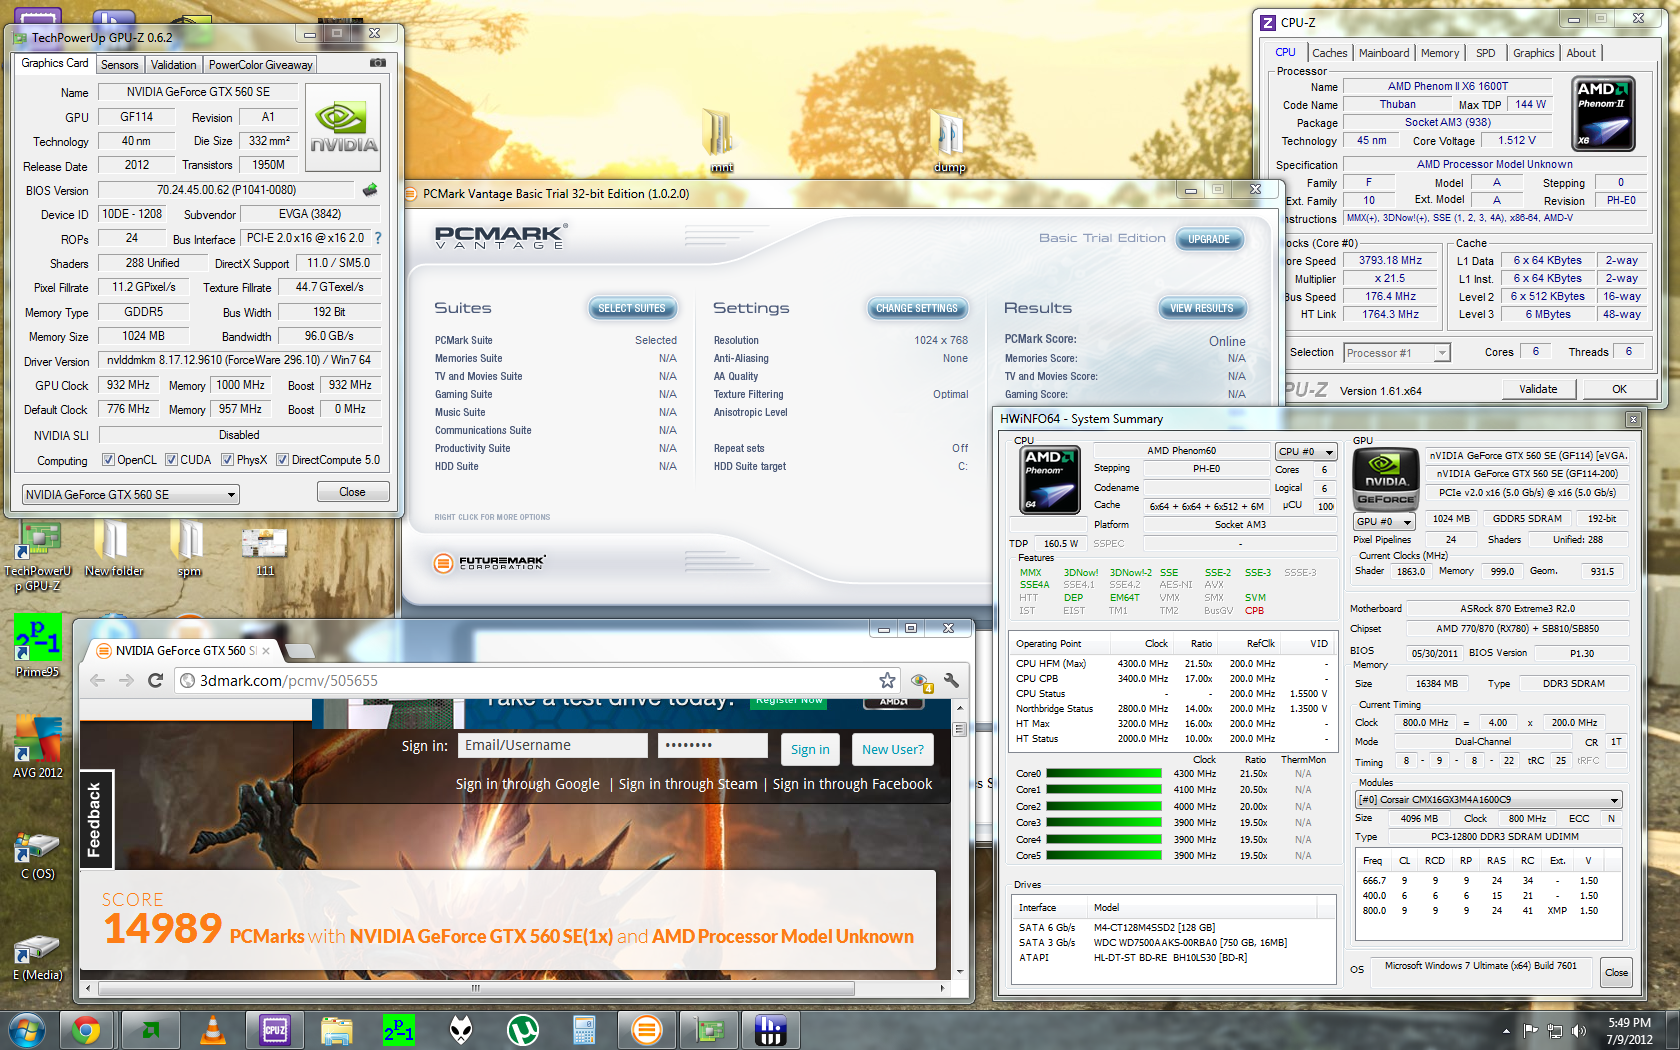Open the Processor #1 selection dropdown in CPU-Z
Screen dimensions: 1680x1050
point(1397,353)
